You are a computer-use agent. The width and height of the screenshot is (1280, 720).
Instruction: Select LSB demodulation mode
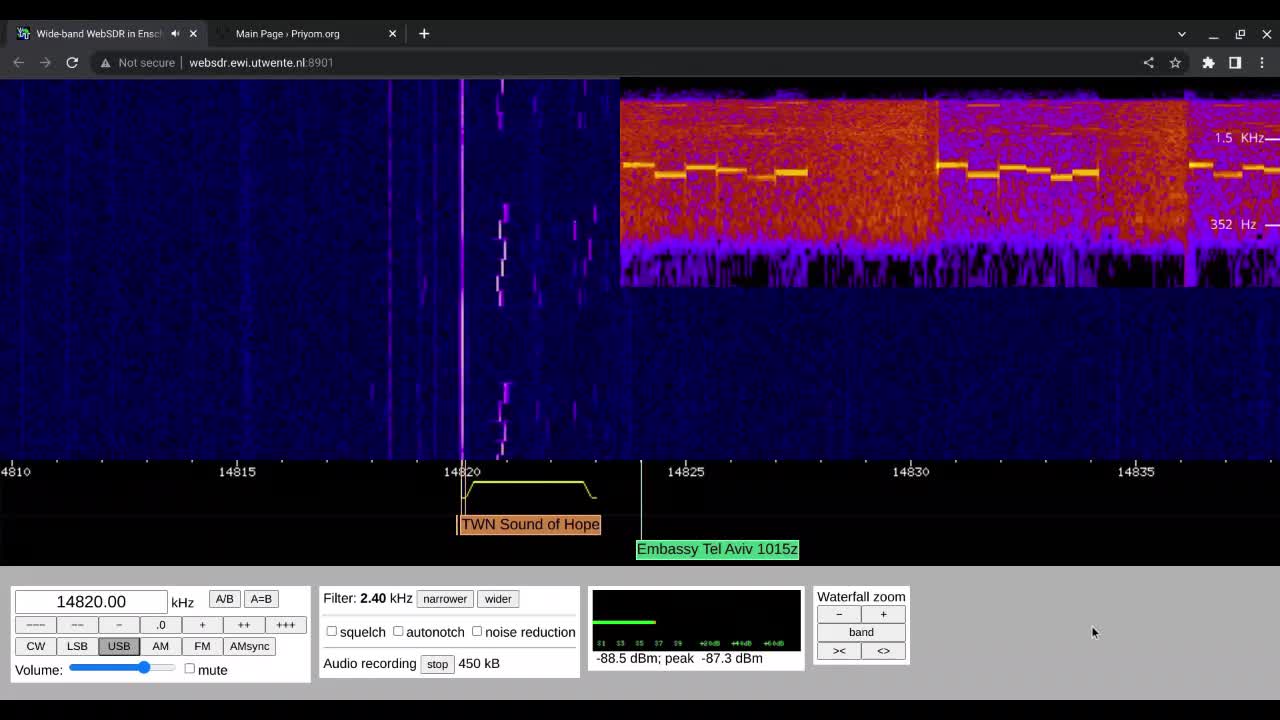[x=77, y=646]
